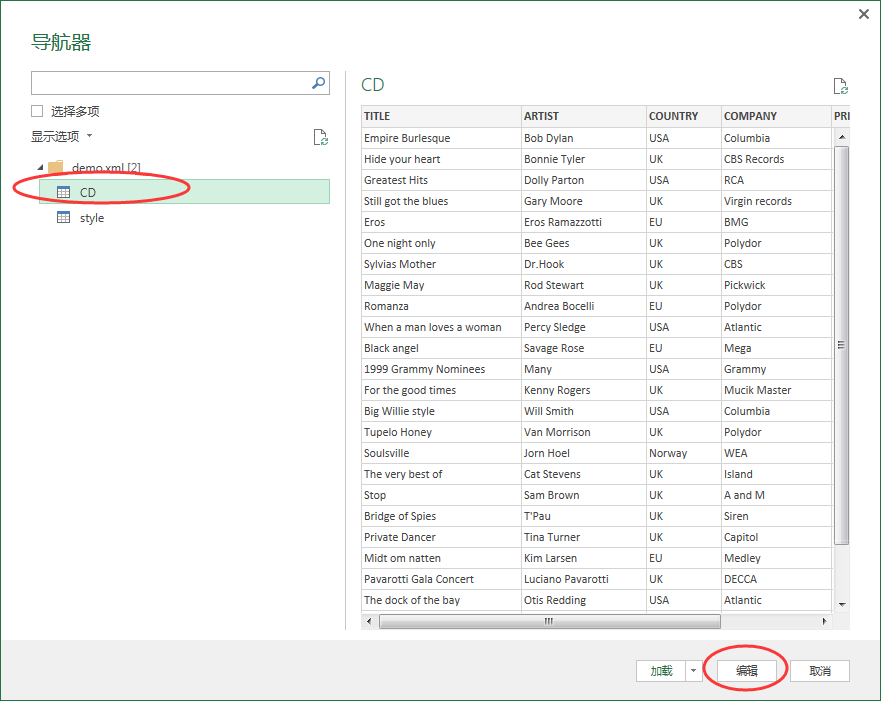Image resolution: width=881 pixels, height=701 pixels.
Task: Select the CD table item
Action: coord(88,192)
